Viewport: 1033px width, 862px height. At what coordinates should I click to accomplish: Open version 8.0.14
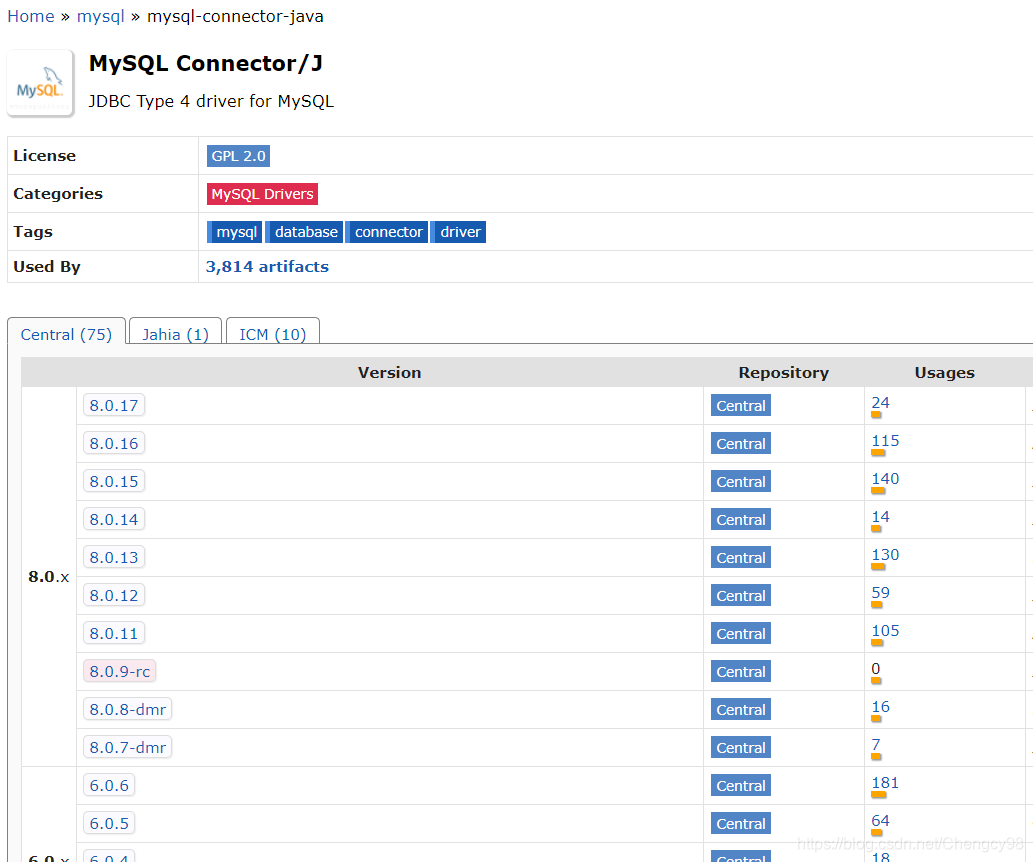coord(114,519)
